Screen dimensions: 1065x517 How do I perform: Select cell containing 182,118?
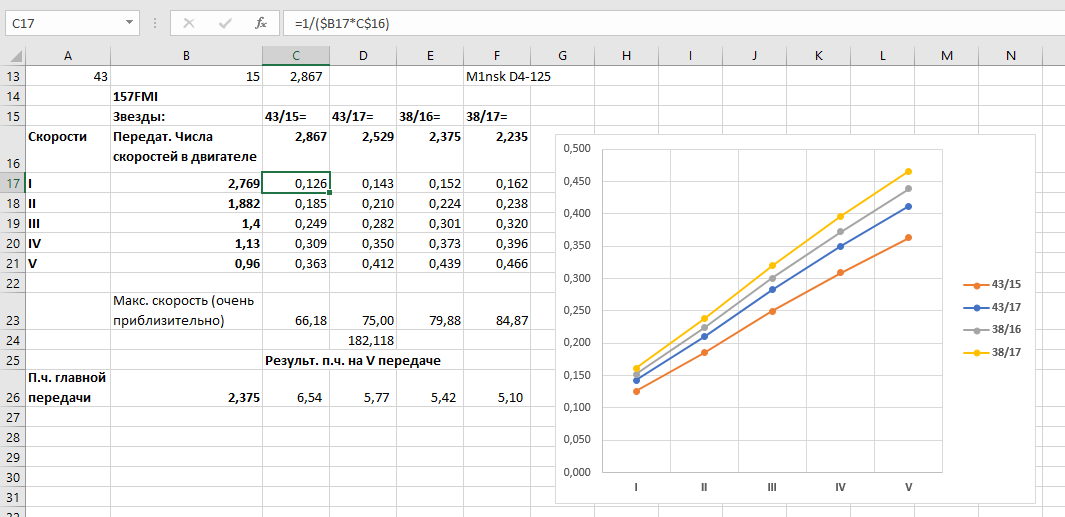coord(363,340)
